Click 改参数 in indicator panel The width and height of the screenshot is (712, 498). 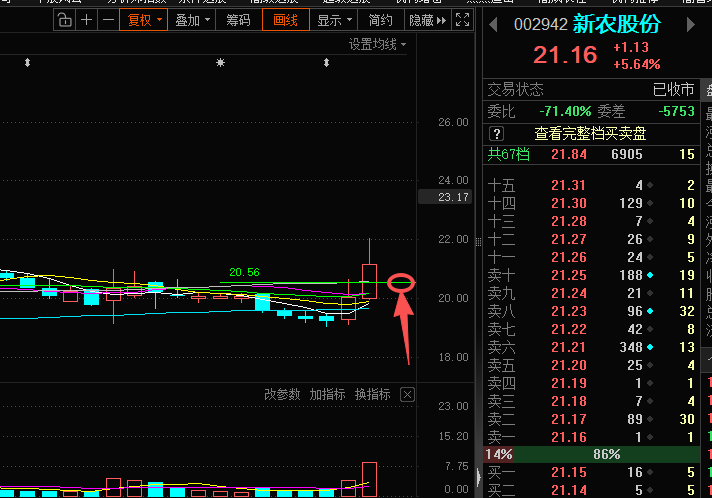point(282,394)
